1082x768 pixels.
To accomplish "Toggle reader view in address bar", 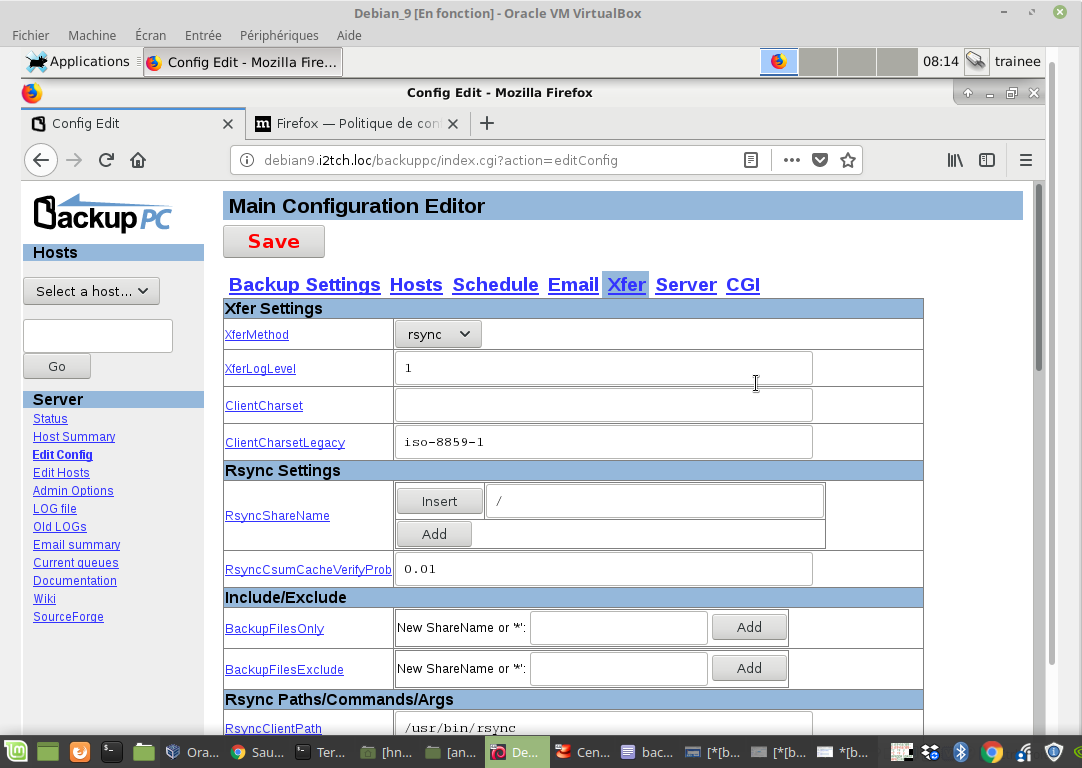I will click(751, 160).
